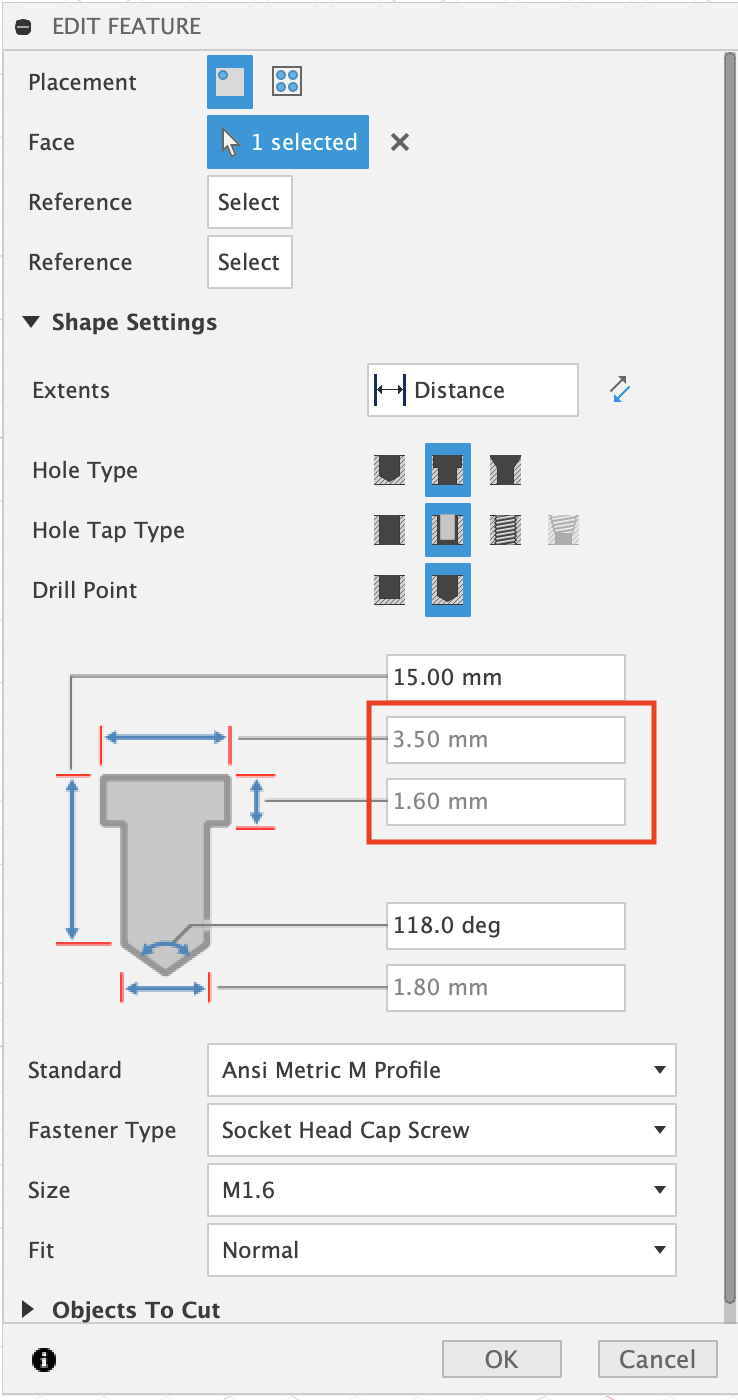
Task: Expand the Objects To Cut section
Action: coord(29,1309)
